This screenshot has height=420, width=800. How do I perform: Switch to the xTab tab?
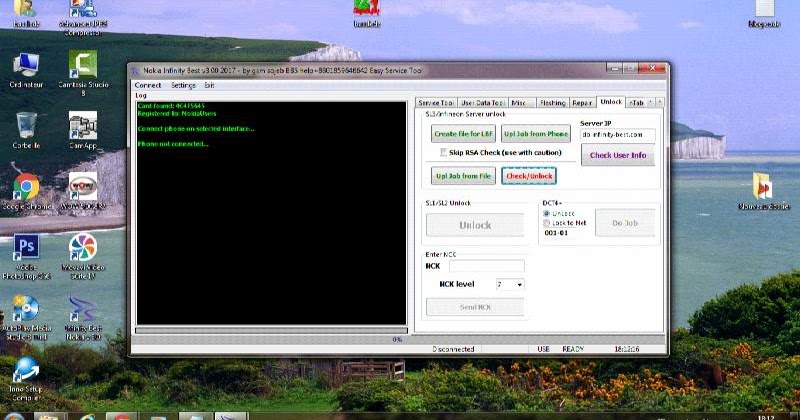point(636,103)
